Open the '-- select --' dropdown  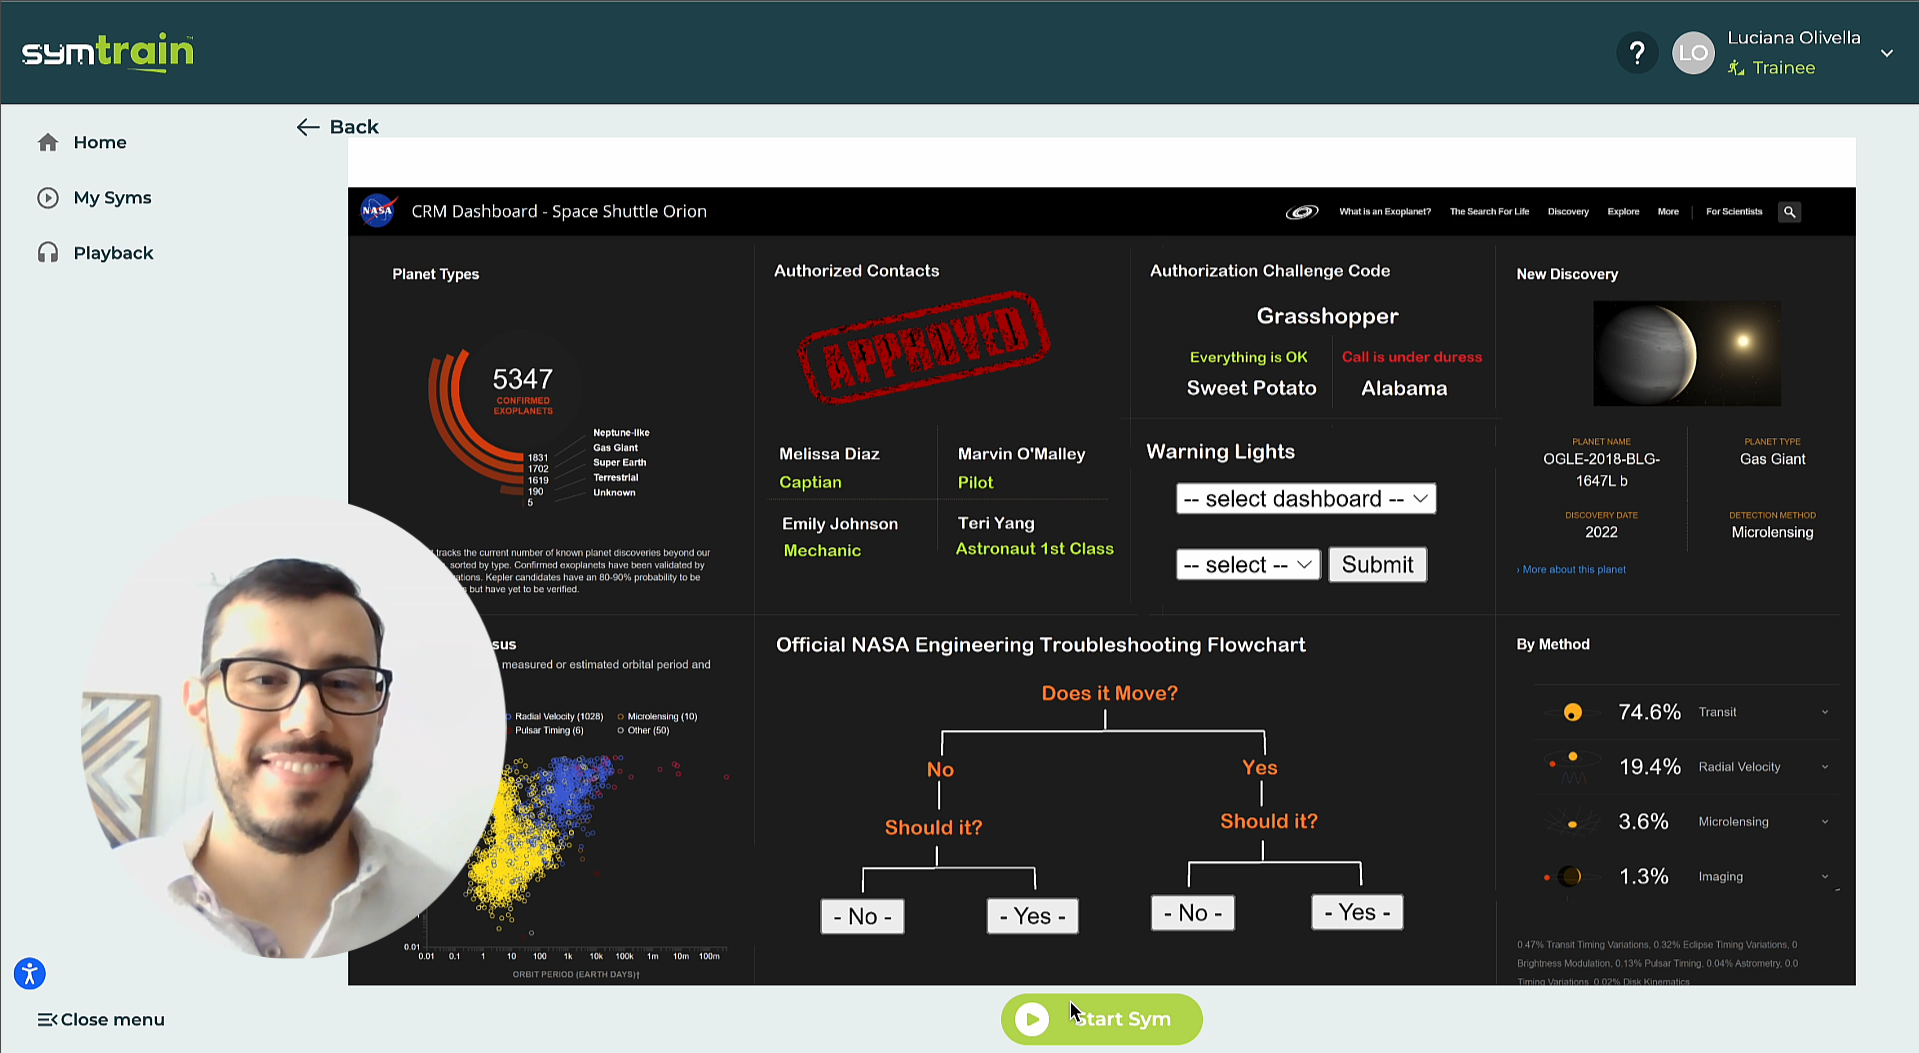1248,565
